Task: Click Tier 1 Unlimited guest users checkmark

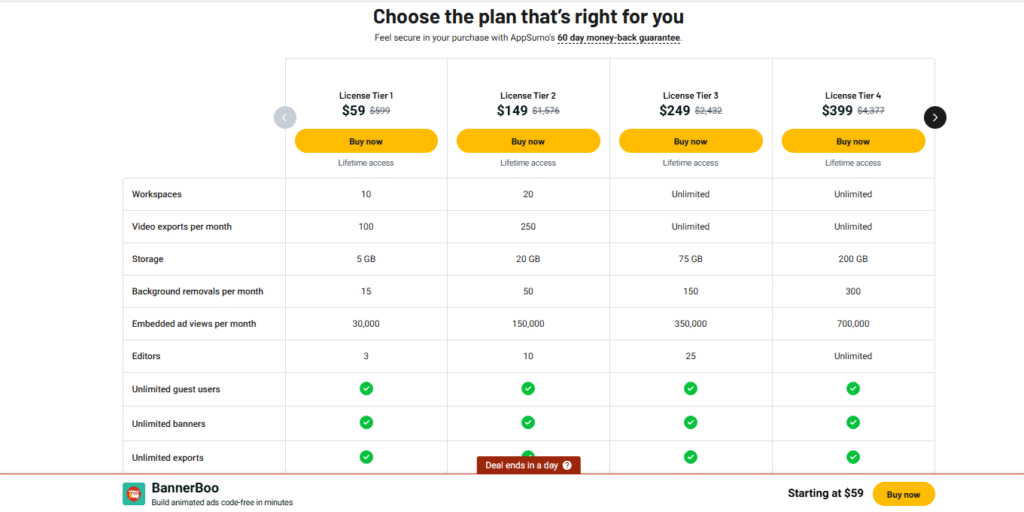Action: (x=366, y=389)
